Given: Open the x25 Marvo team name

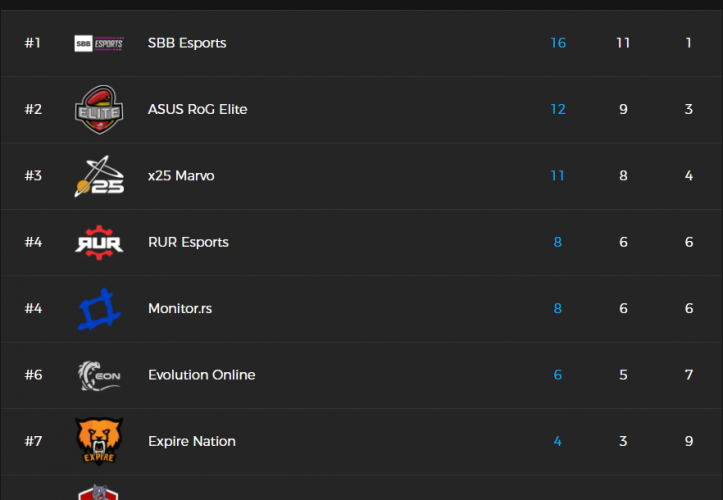Looking at the screenshot, I should 181,176.
